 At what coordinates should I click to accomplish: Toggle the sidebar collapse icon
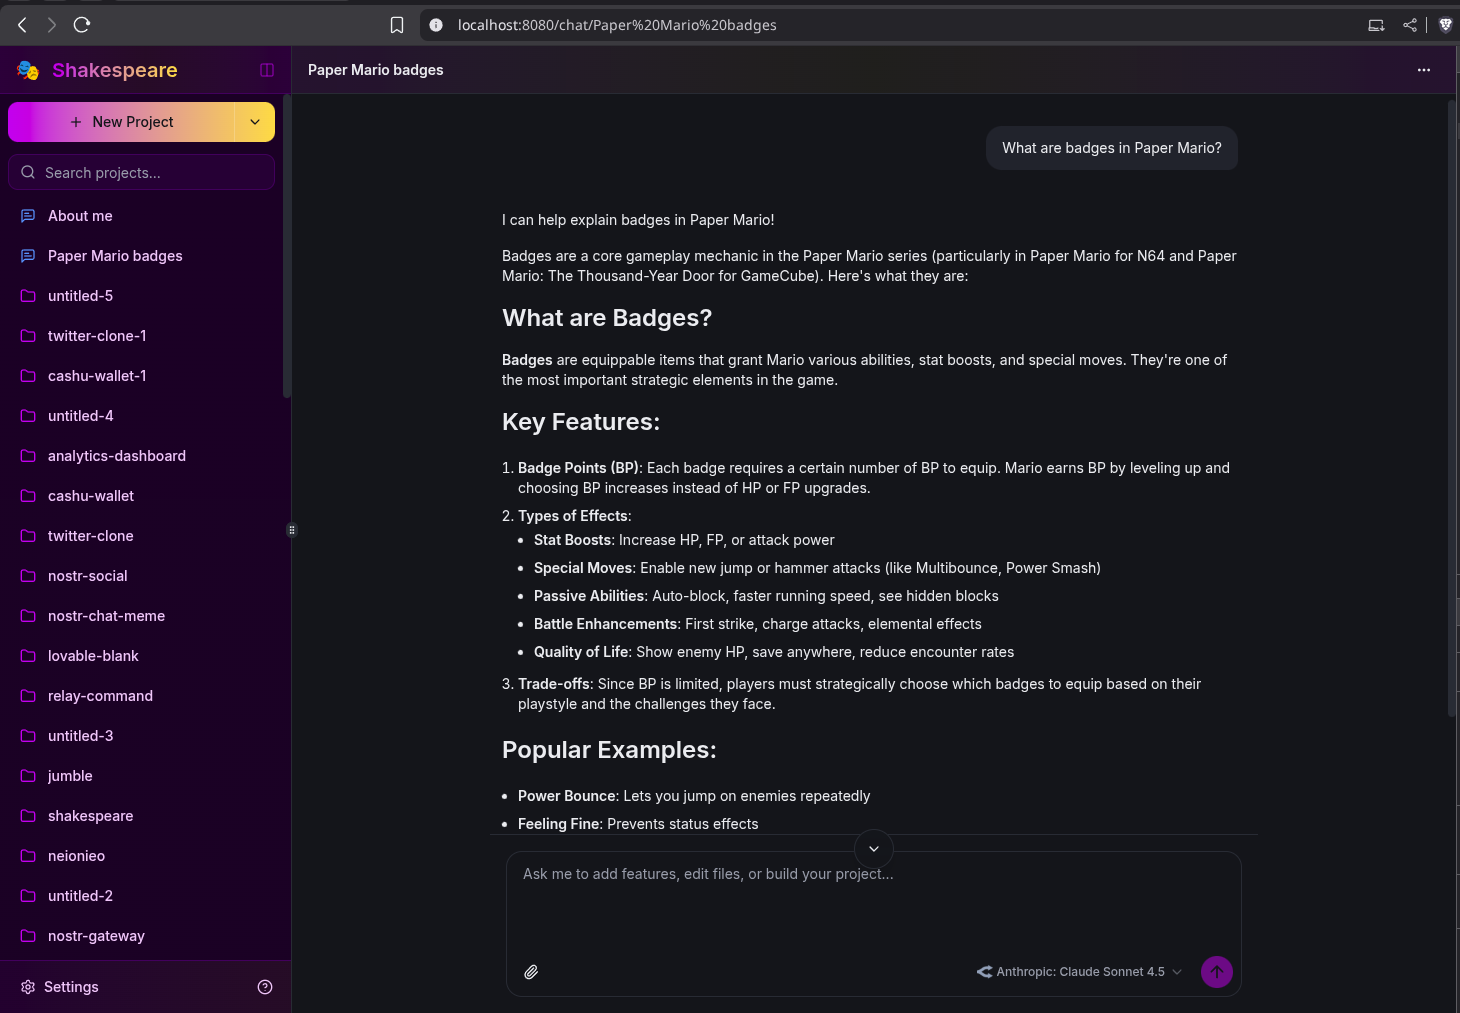tap(267, 70)
